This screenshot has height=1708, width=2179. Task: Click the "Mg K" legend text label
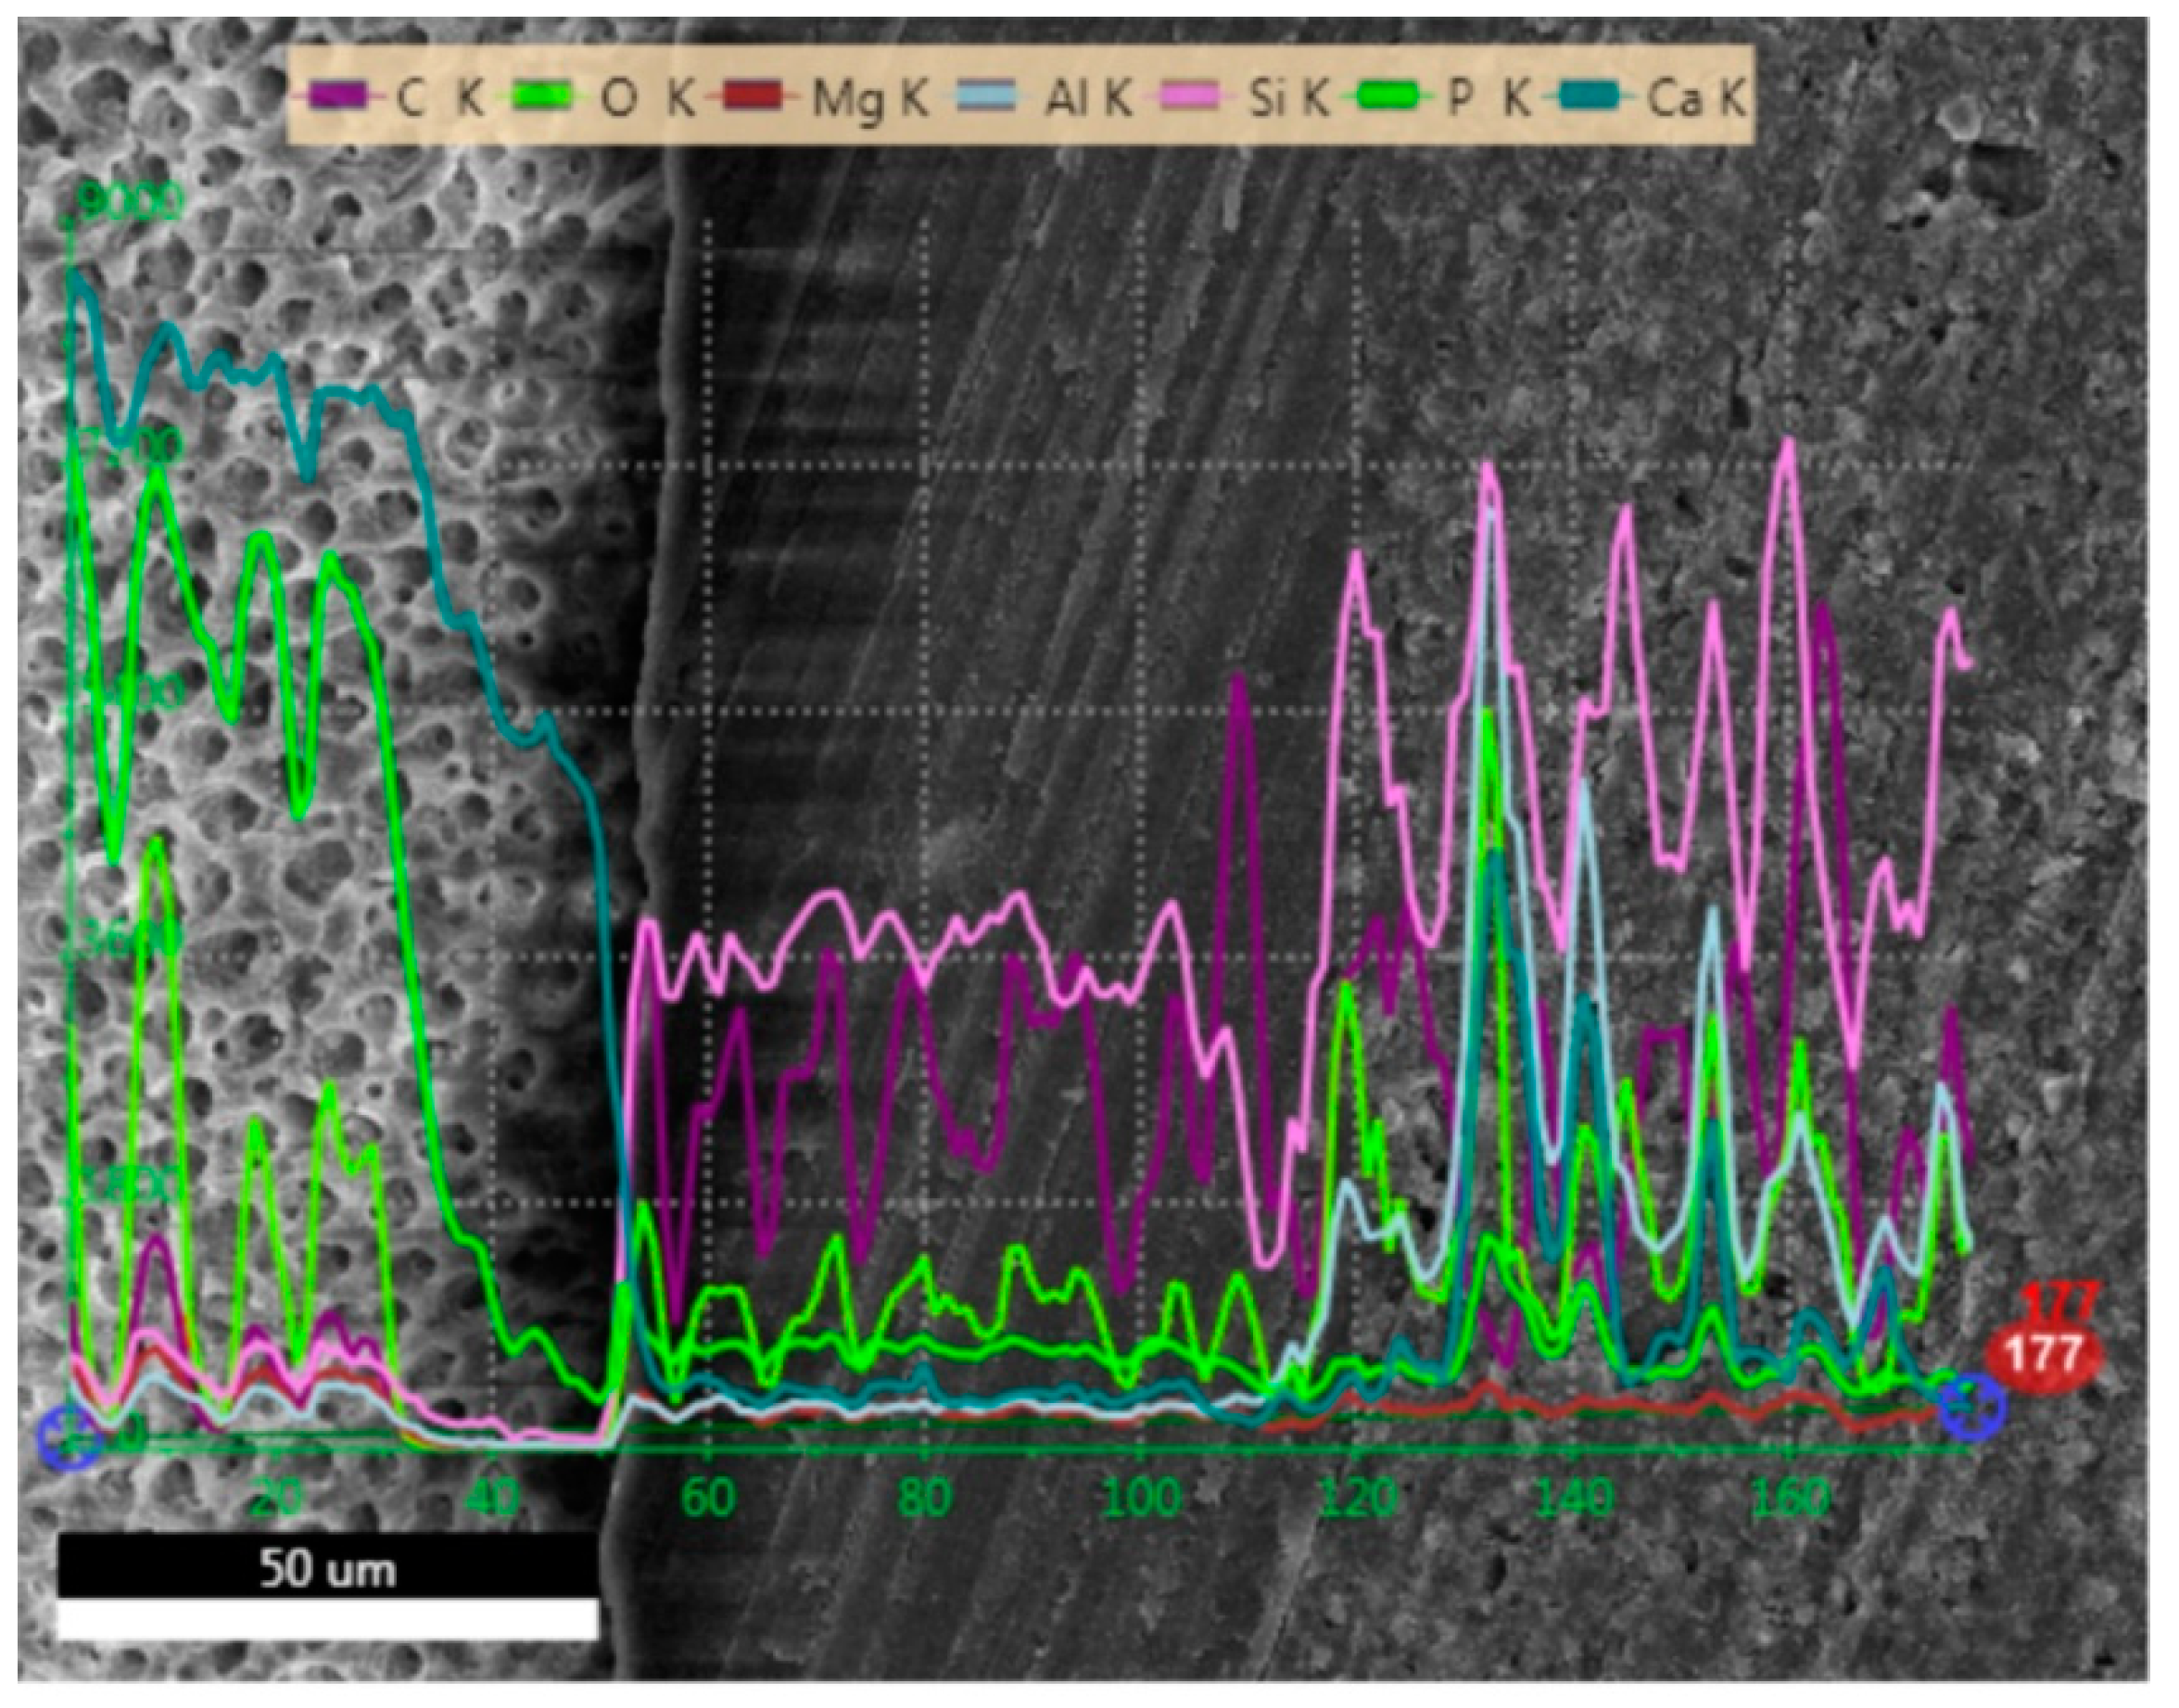tap(869, 99)
